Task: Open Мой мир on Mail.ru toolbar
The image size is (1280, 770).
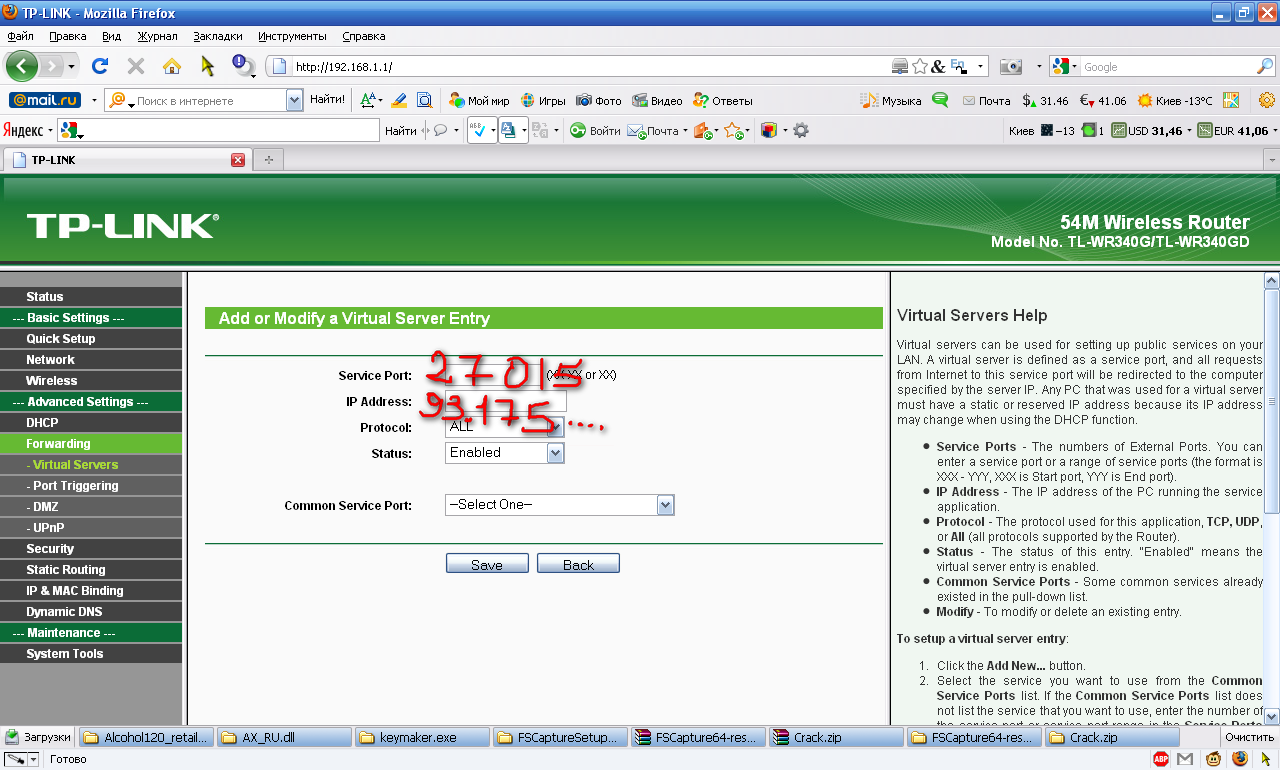Action: point(479,100)
